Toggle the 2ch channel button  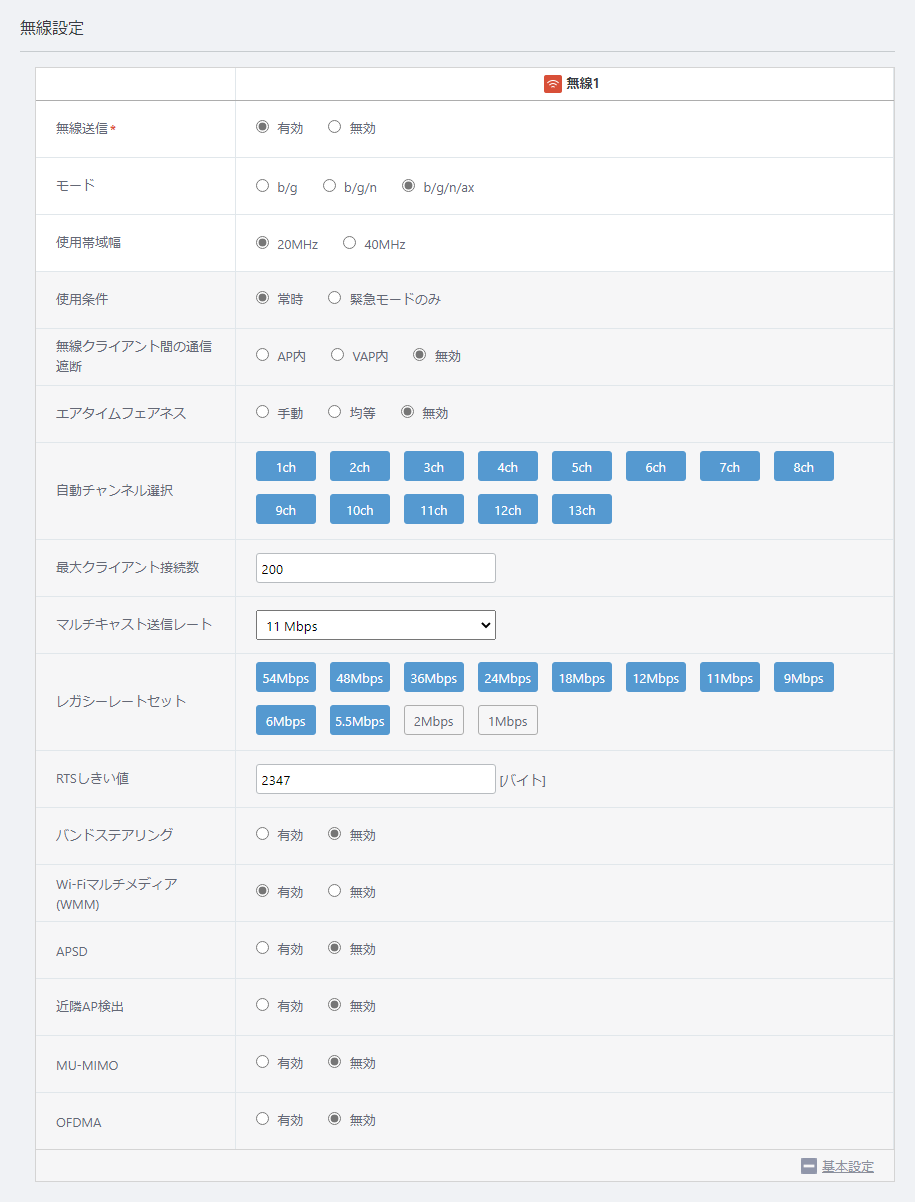click(360, 467)
